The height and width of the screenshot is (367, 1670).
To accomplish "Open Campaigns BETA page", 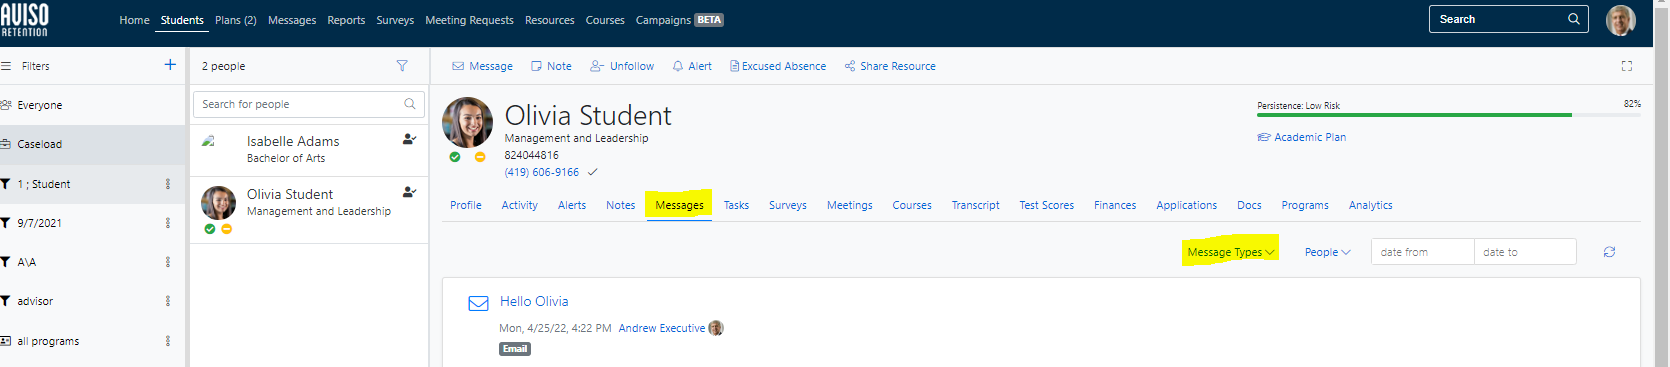I will 680,20.
